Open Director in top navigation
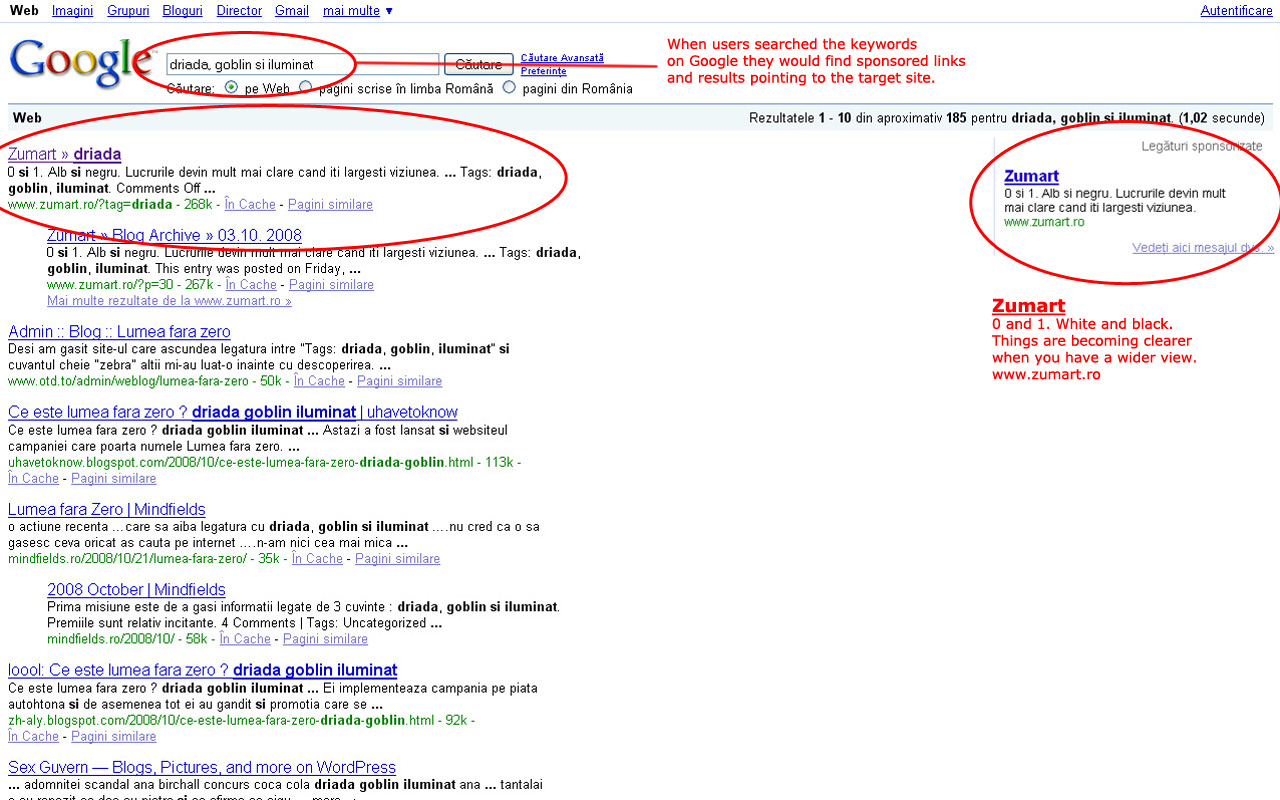 tap(239, 11)
